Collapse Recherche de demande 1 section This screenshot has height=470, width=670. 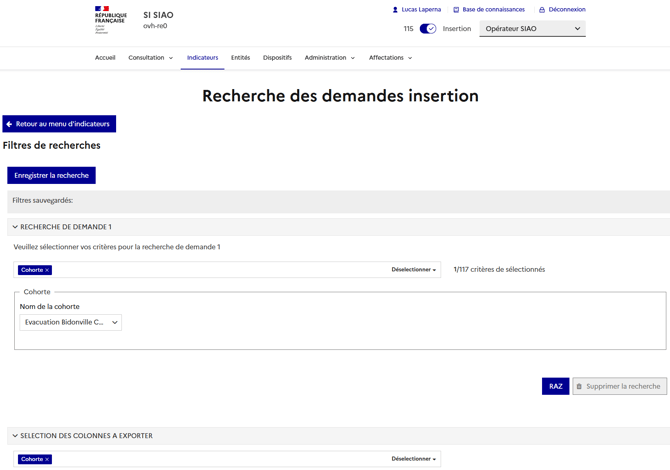[x=15, y=227]
